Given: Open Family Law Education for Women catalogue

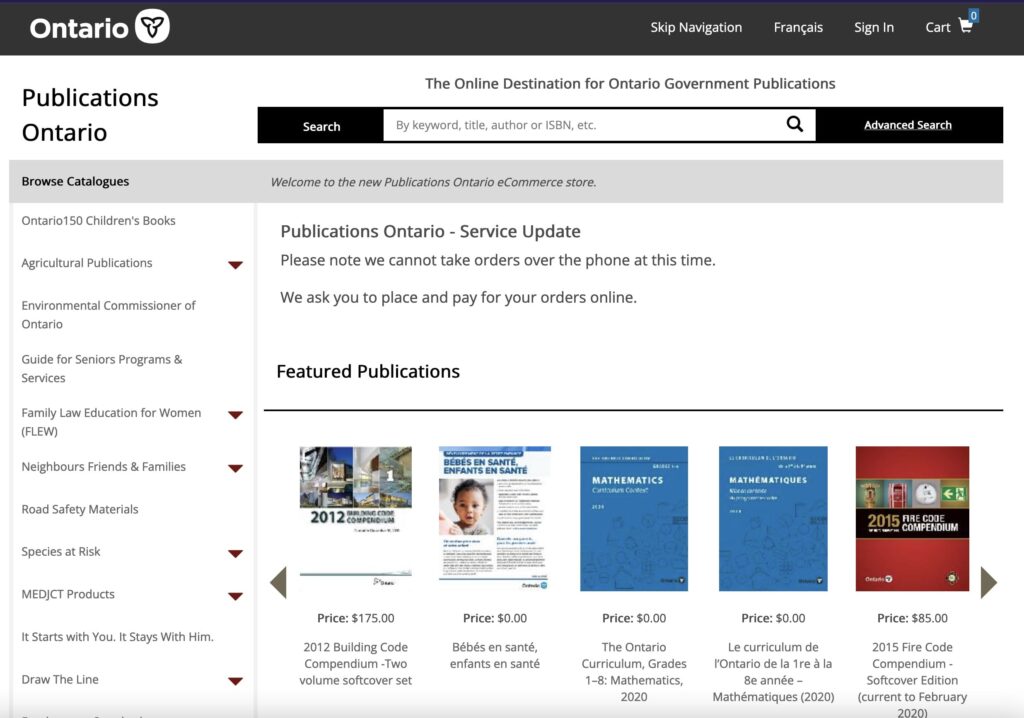Looking at the screenshot, I should pos(111,422).
